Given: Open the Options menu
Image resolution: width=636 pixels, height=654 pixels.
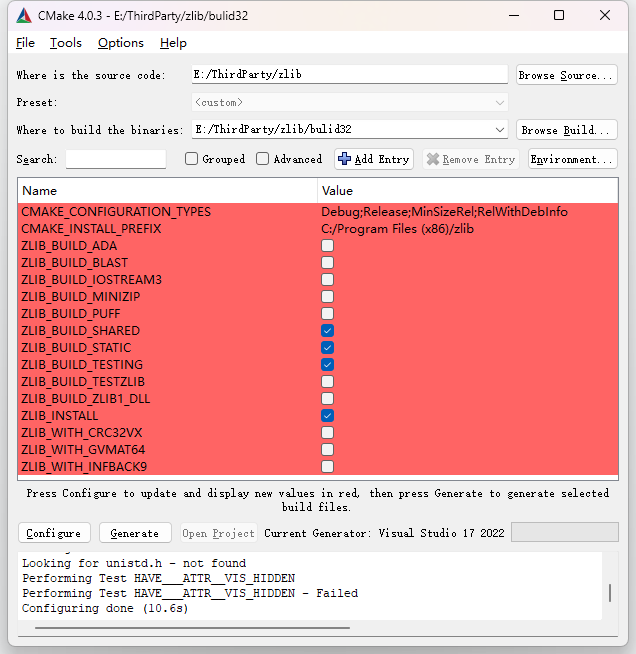Looking at the screenshot, I should [x=121, y=43].
